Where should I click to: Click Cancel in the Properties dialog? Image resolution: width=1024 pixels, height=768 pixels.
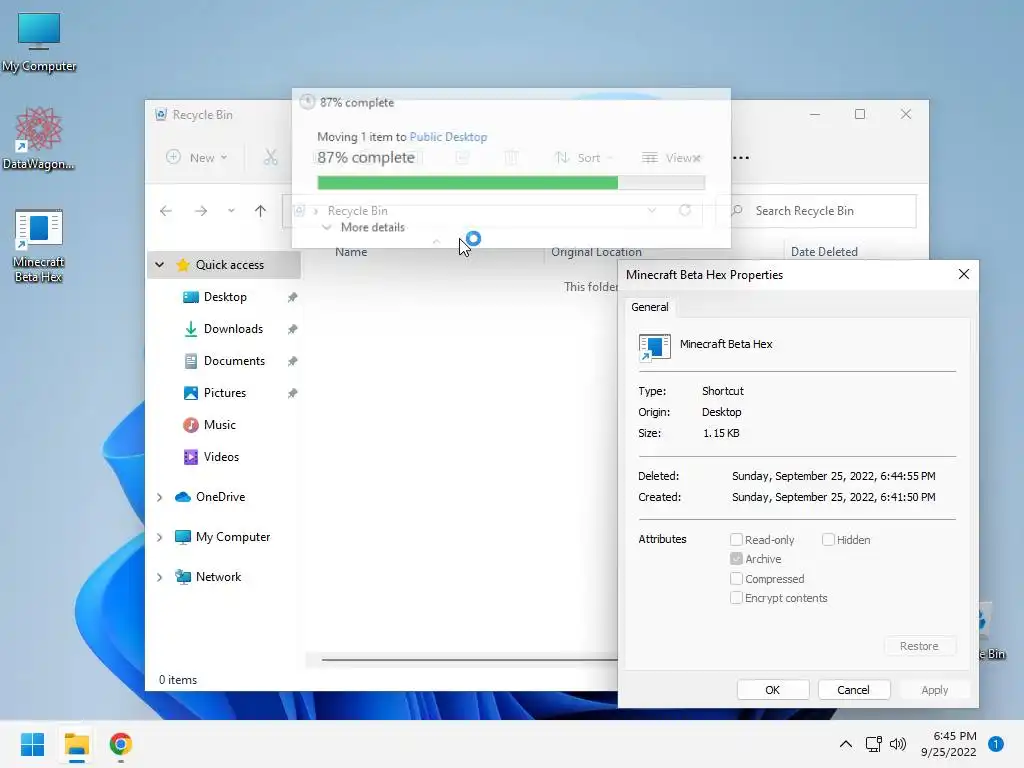pyautogui.click(x=853, y=690)
